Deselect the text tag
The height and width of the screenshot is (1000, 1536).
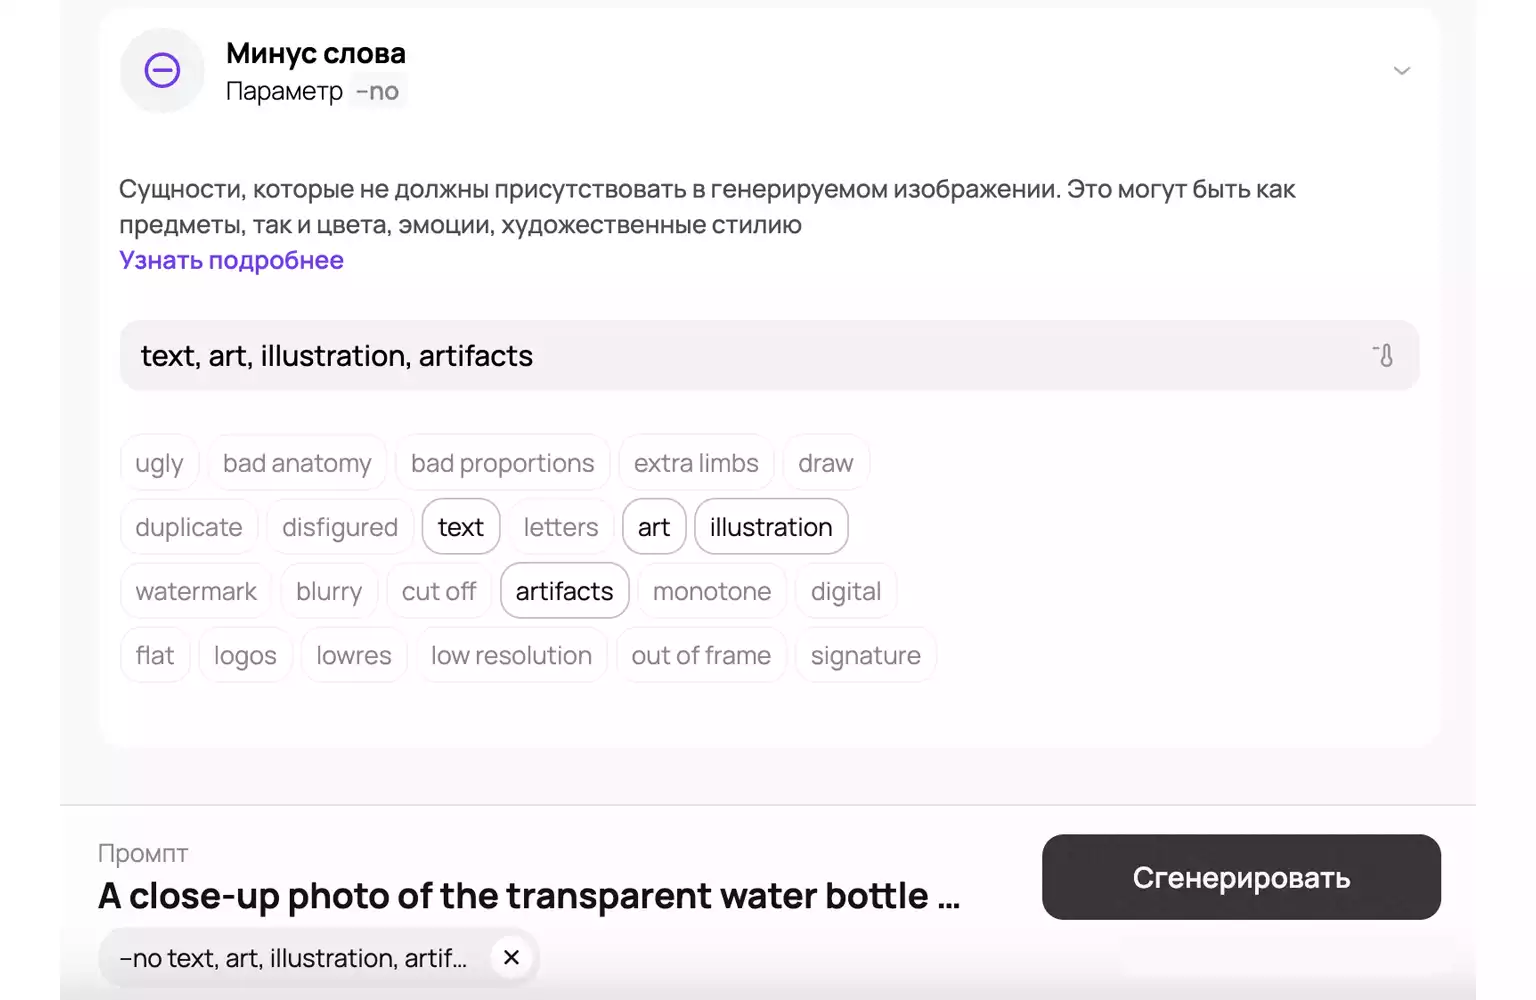[x=461, y=527]
